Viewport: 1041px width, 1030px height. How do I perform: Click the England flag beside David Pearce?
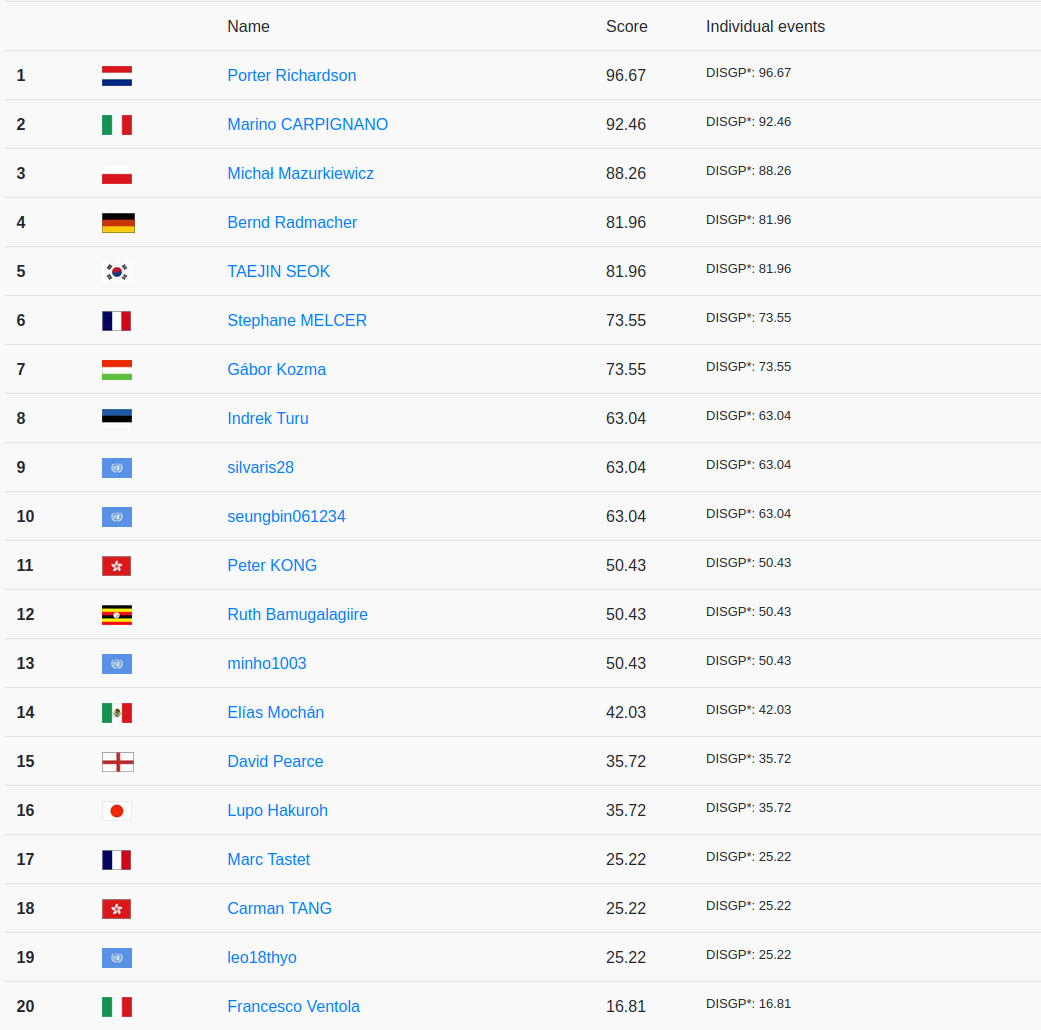click(117, 762)
